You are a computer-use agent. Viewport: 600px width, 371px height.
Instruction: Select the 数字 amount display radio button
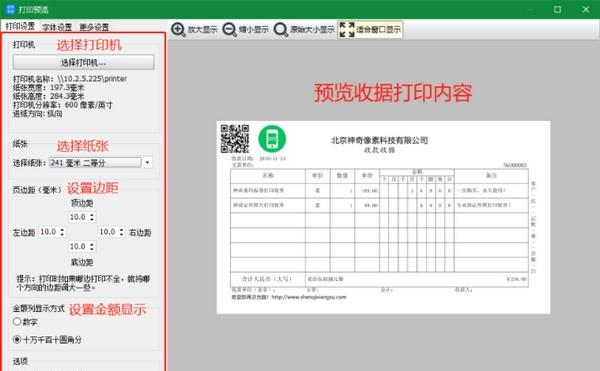[17, 321]
